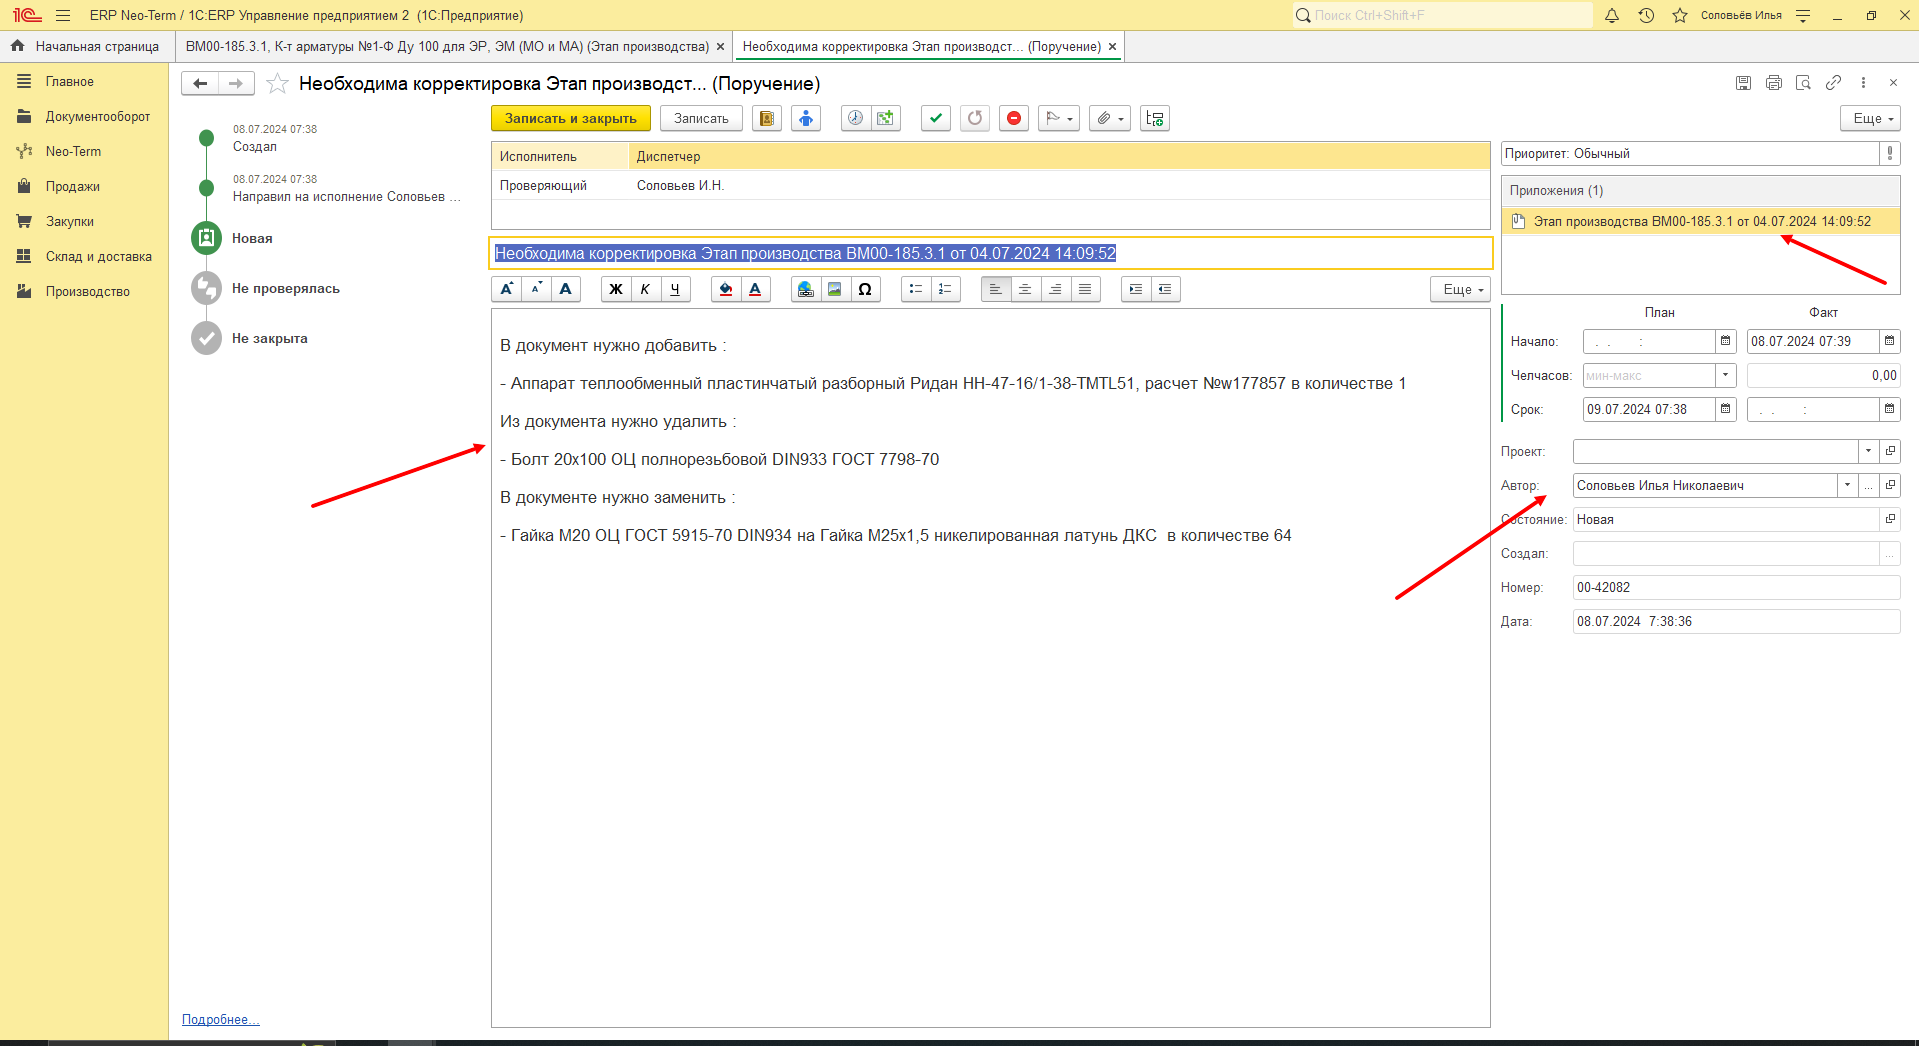Click the blue person executor icon

[806, 118]
